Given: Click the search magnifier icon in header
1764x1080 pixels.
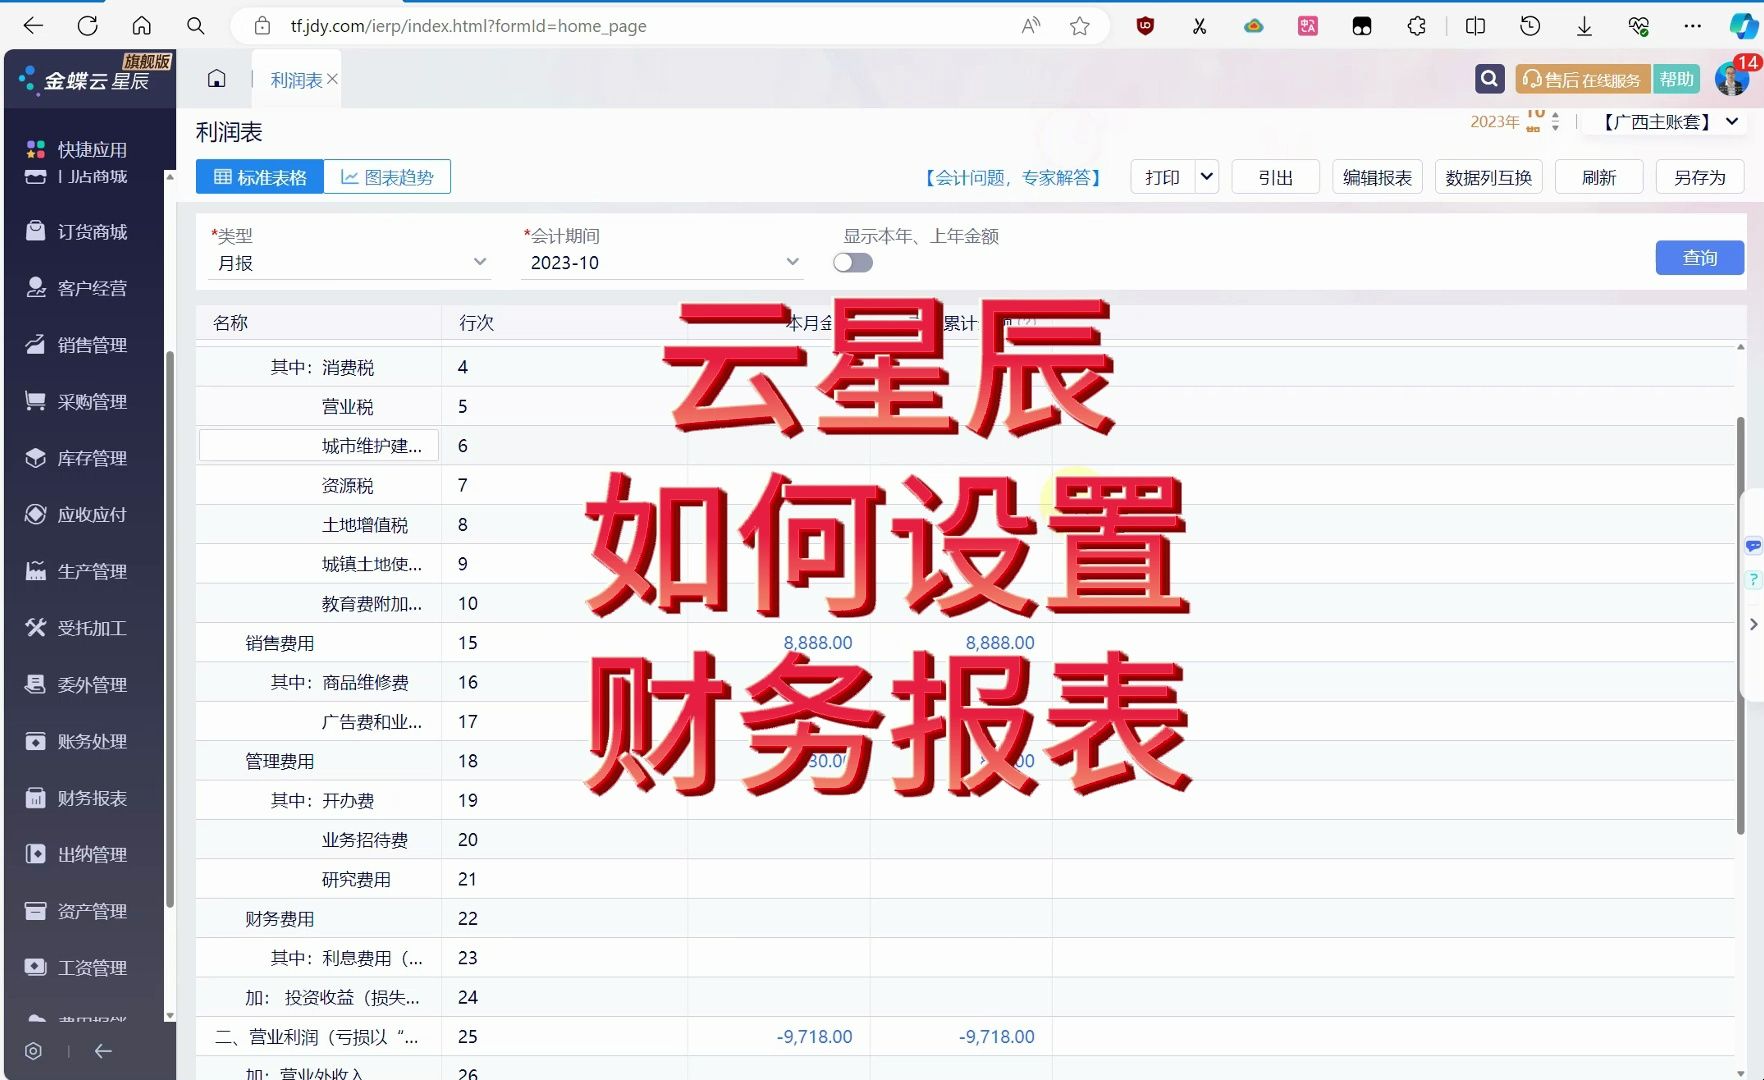Looking at the screenshot, I should pos(1489,78).
